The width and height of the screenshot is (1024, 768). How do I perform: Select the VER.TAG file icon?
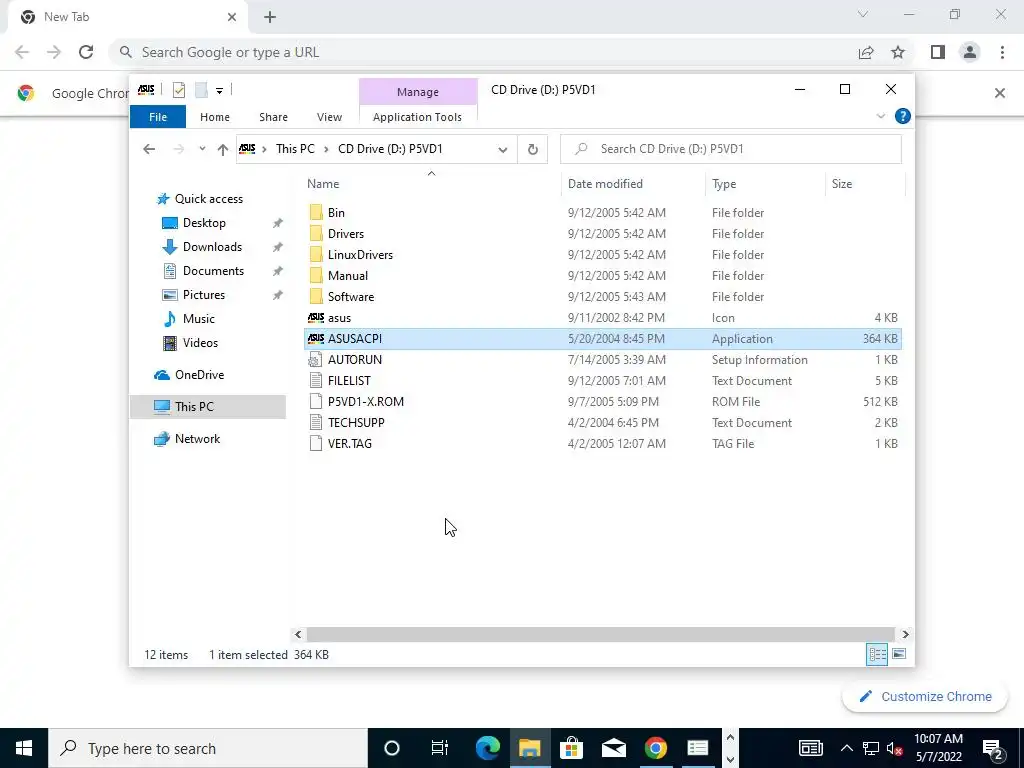click(316, 443)
